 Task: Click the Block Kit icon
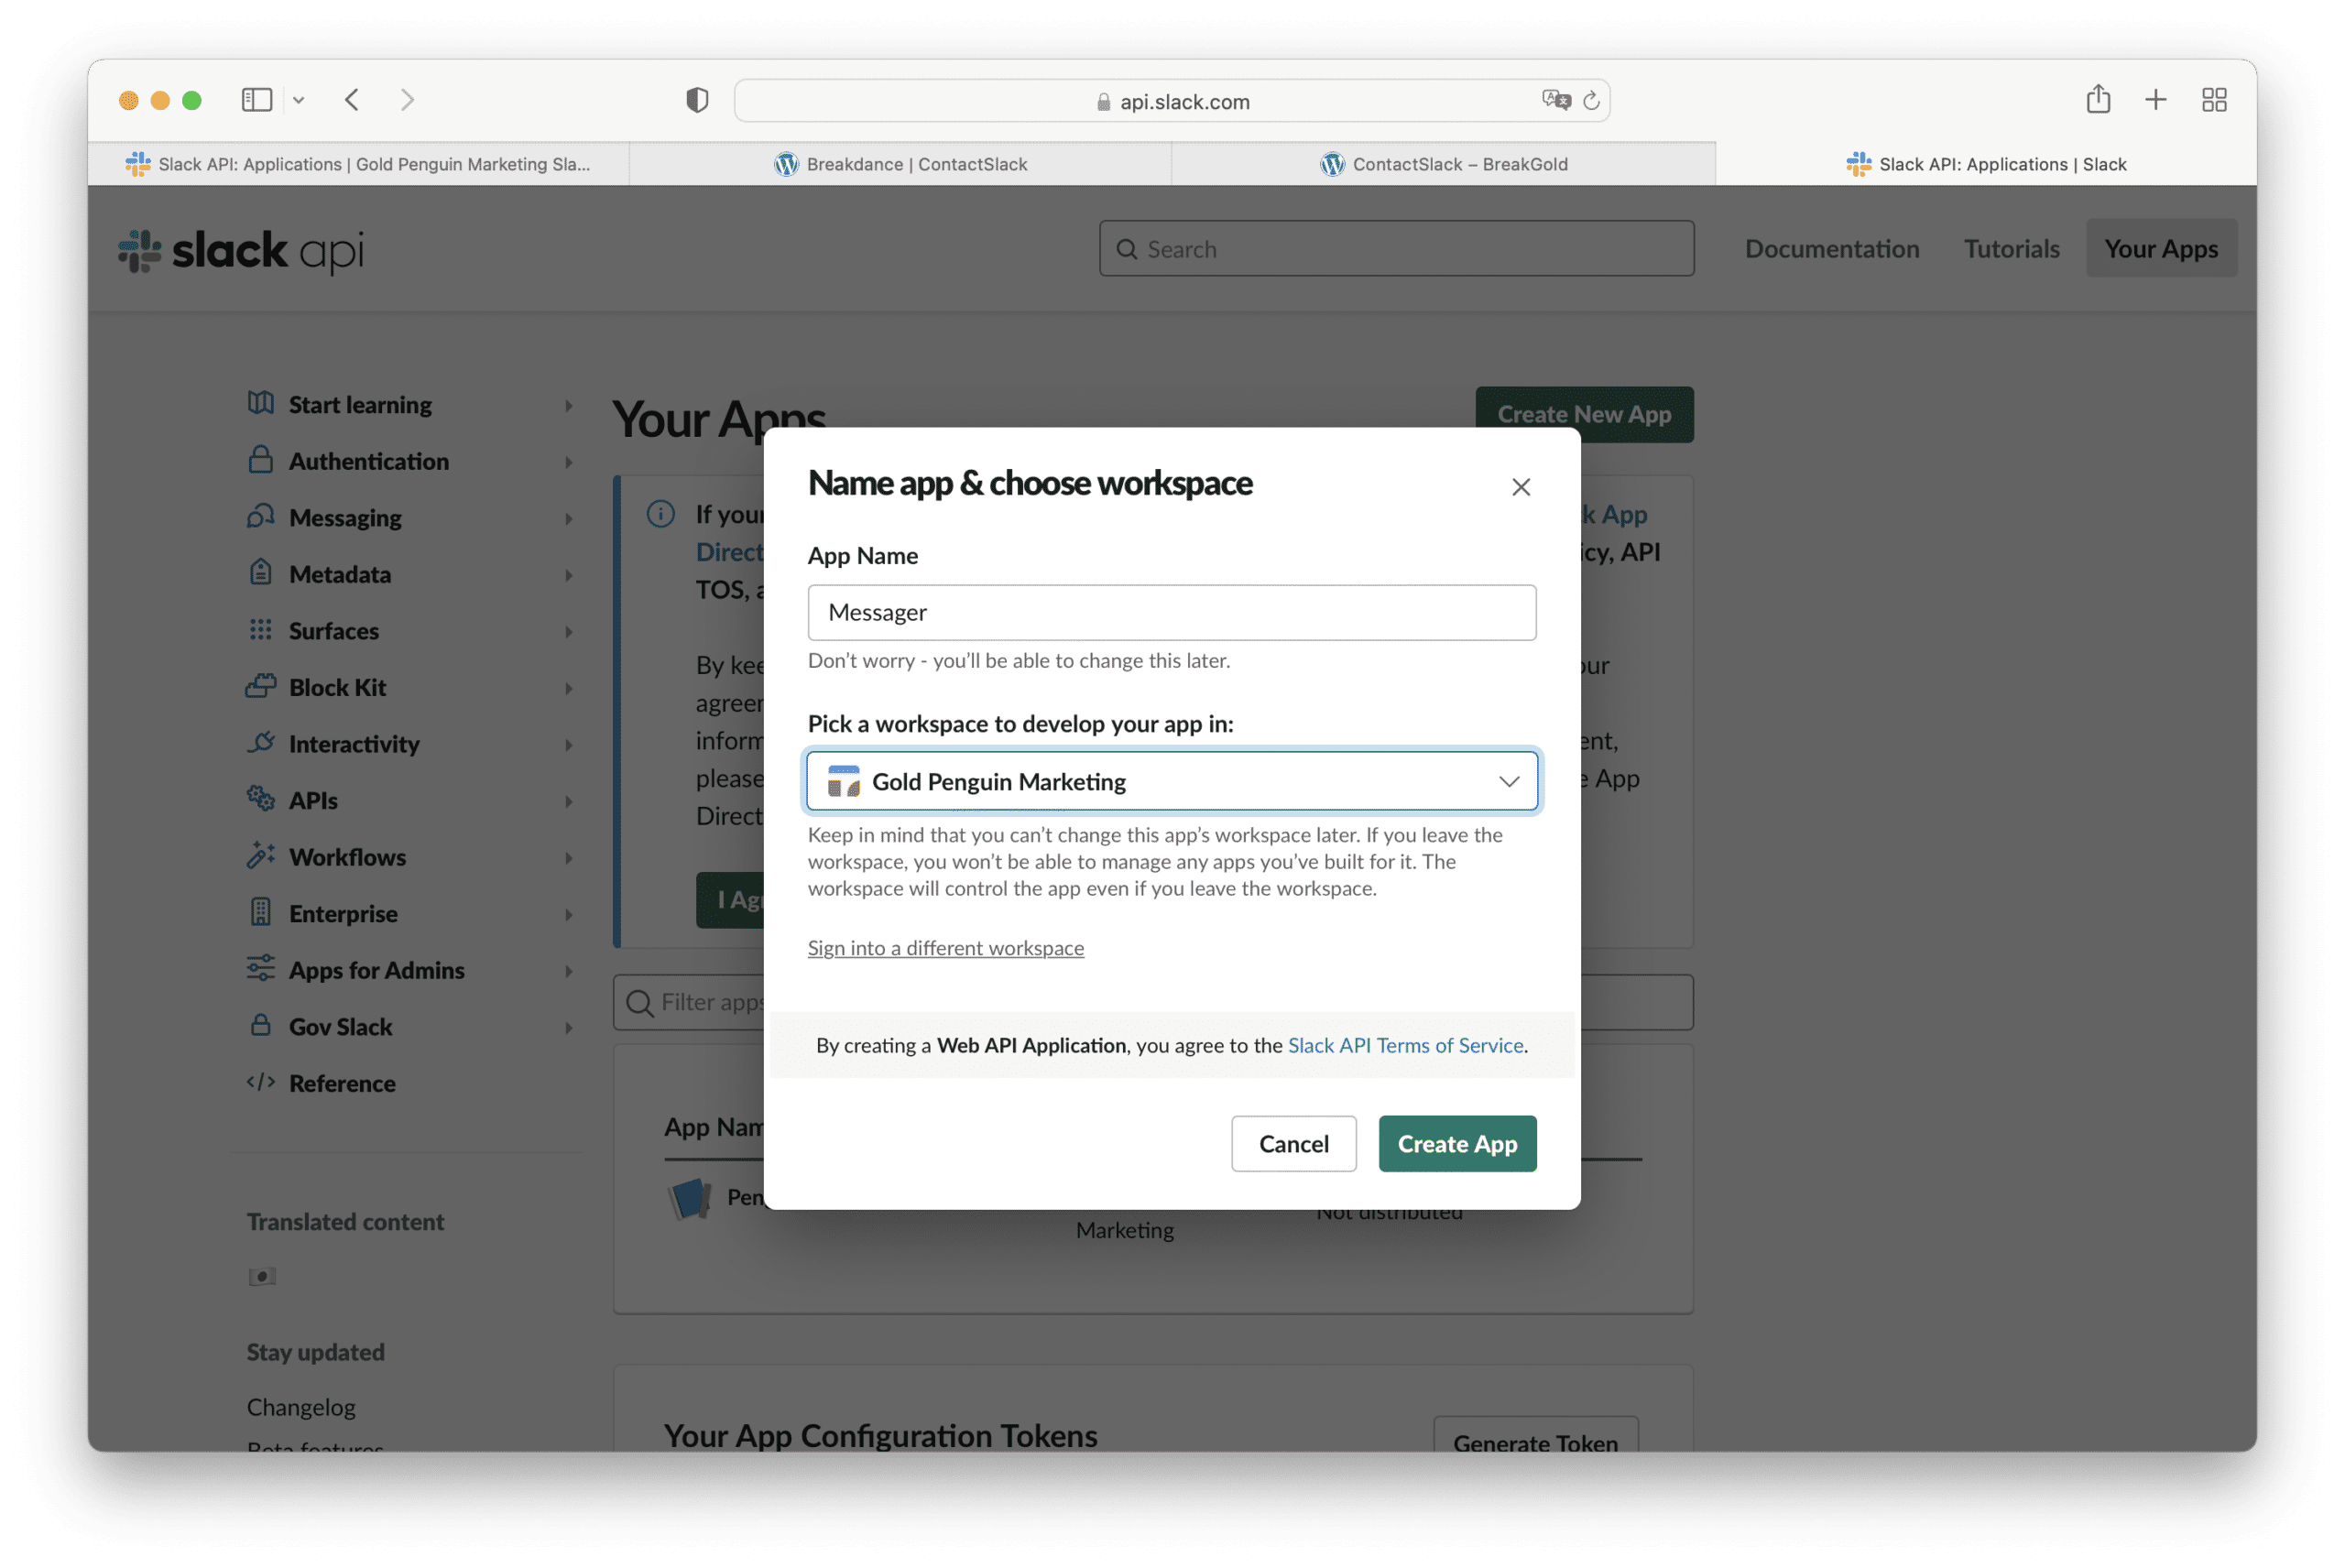260,686
